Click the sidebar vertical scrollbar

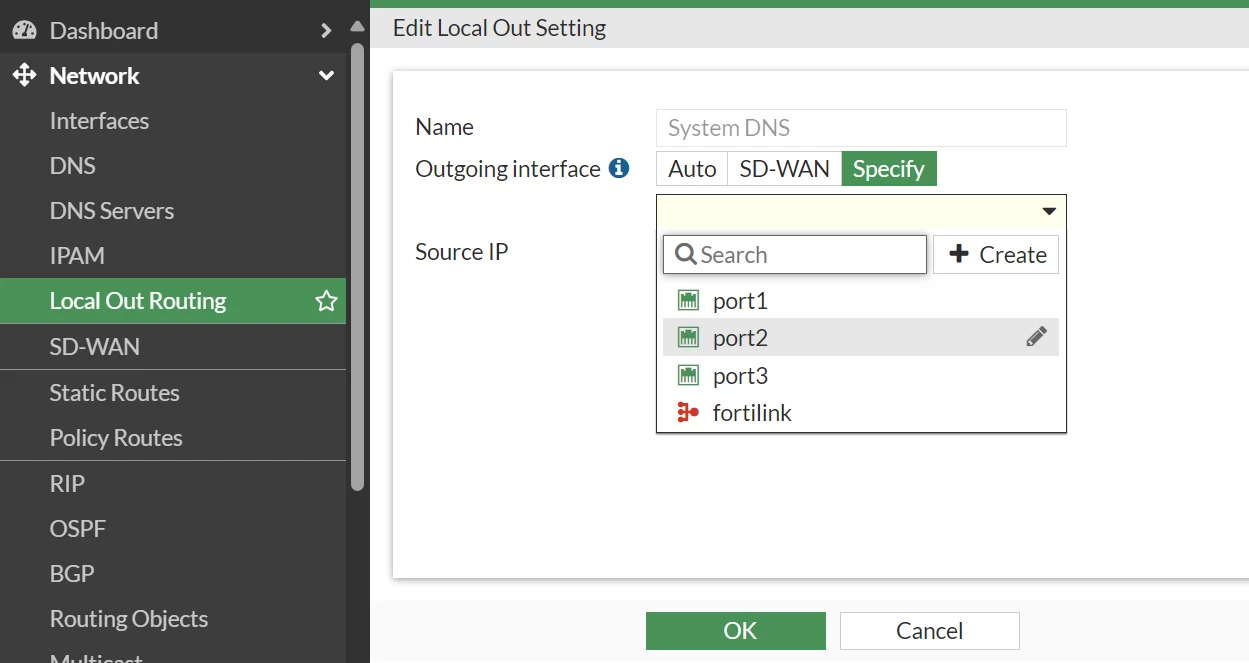(357, 268)
